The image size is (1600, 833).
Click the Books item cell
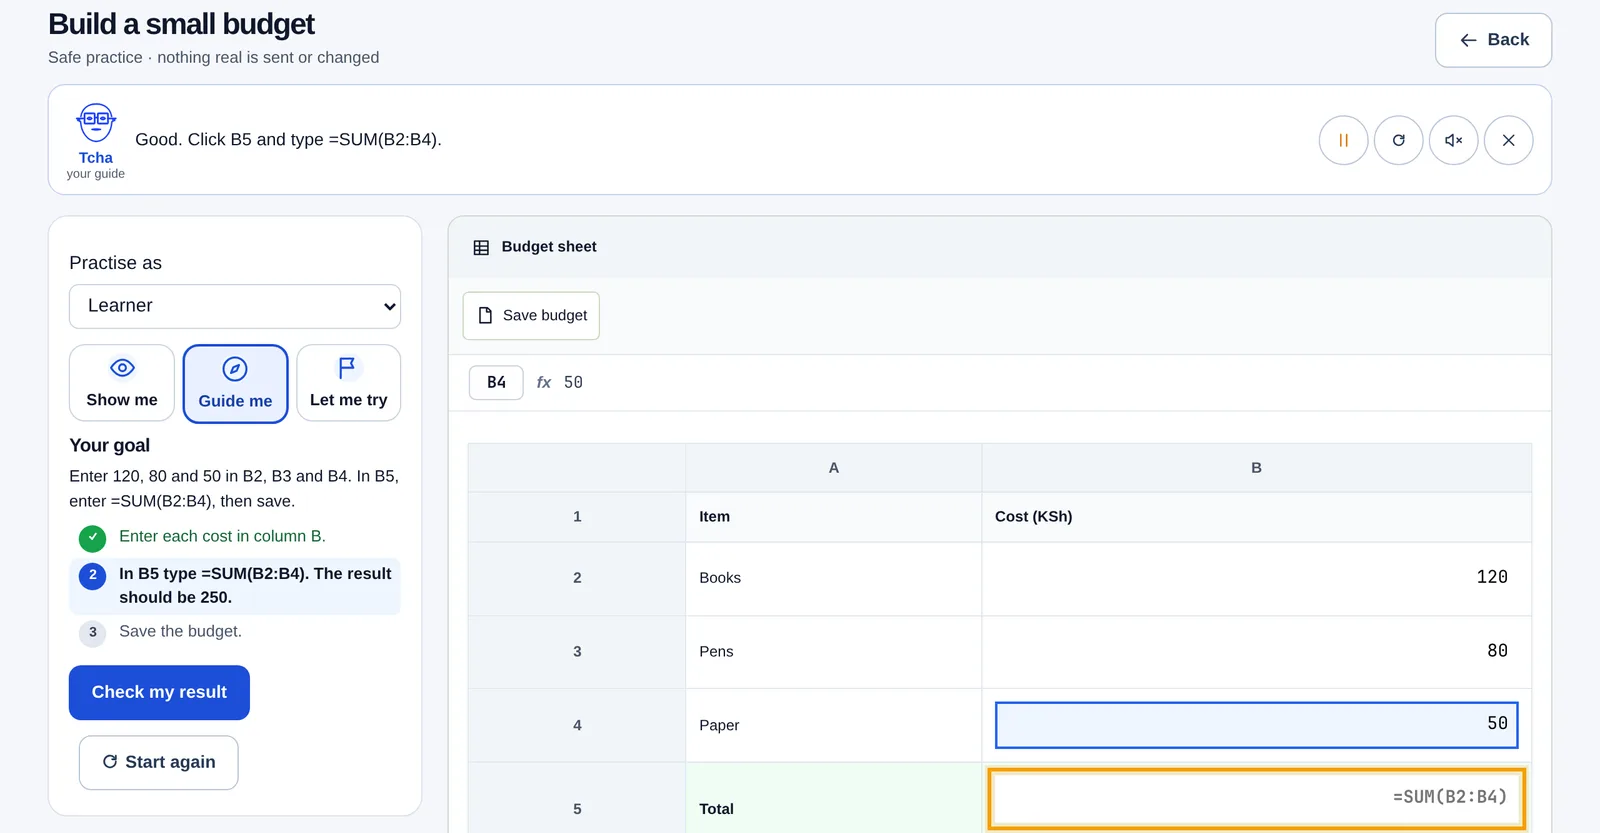[x=833, y=578]
